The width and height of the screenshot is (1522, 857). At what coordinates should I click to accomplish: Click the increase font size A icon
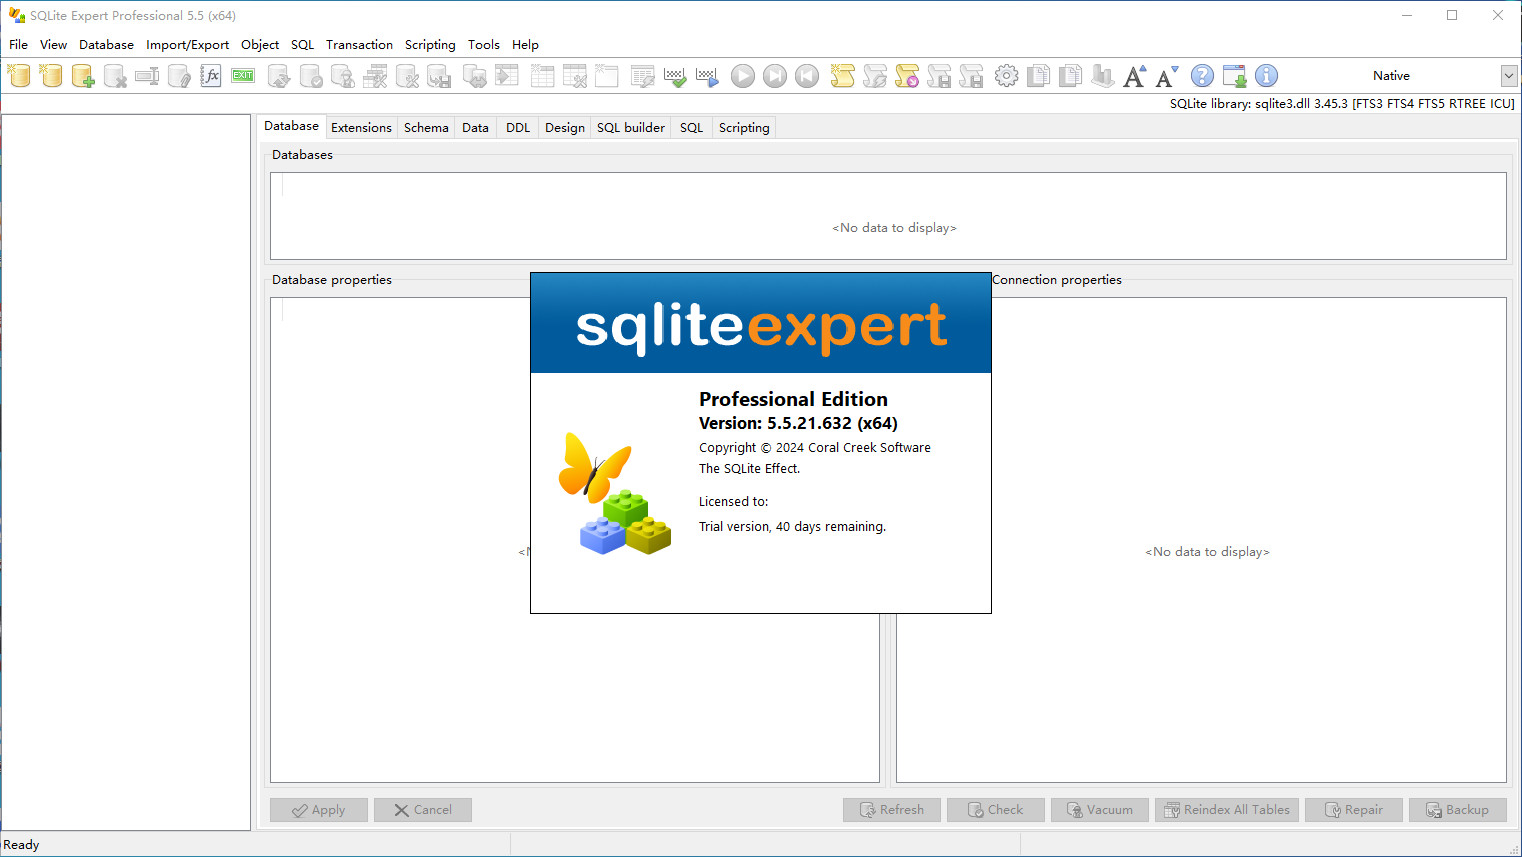(1135, 76)
